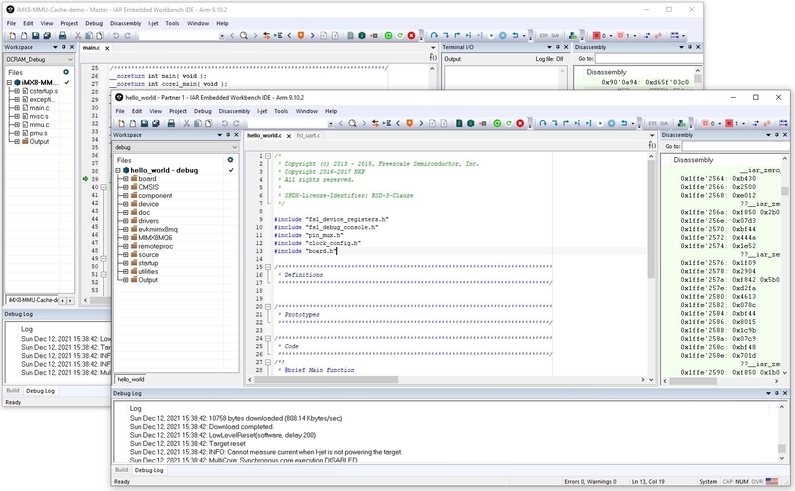Screen dimensions: 795x491
Task: Click Open file icon in Partner 1 toolbar
Action: click(x=133, y=123)
